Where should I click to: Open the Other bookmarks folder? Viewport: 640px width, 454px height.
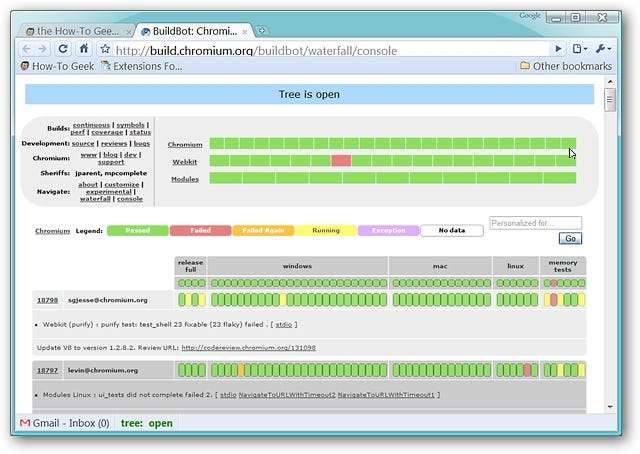pos(566,66)
